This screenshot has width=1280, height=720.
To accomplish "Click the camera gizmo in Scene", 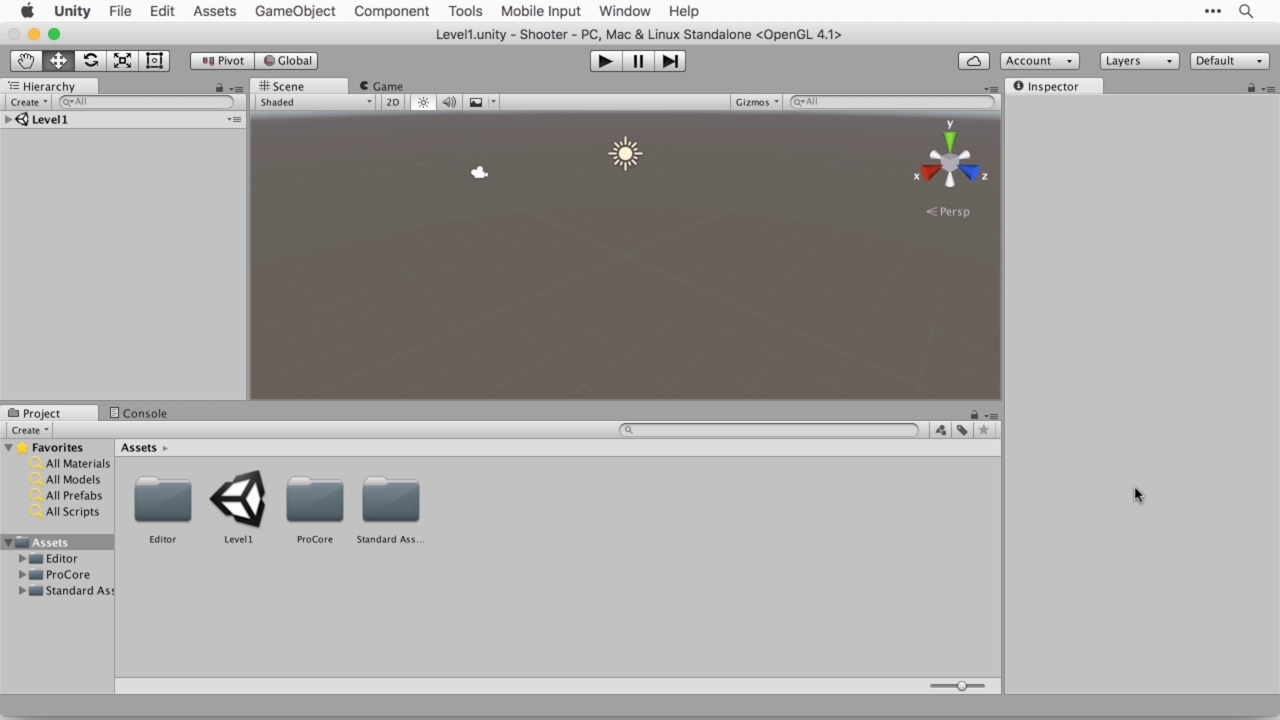I will 479,172.
